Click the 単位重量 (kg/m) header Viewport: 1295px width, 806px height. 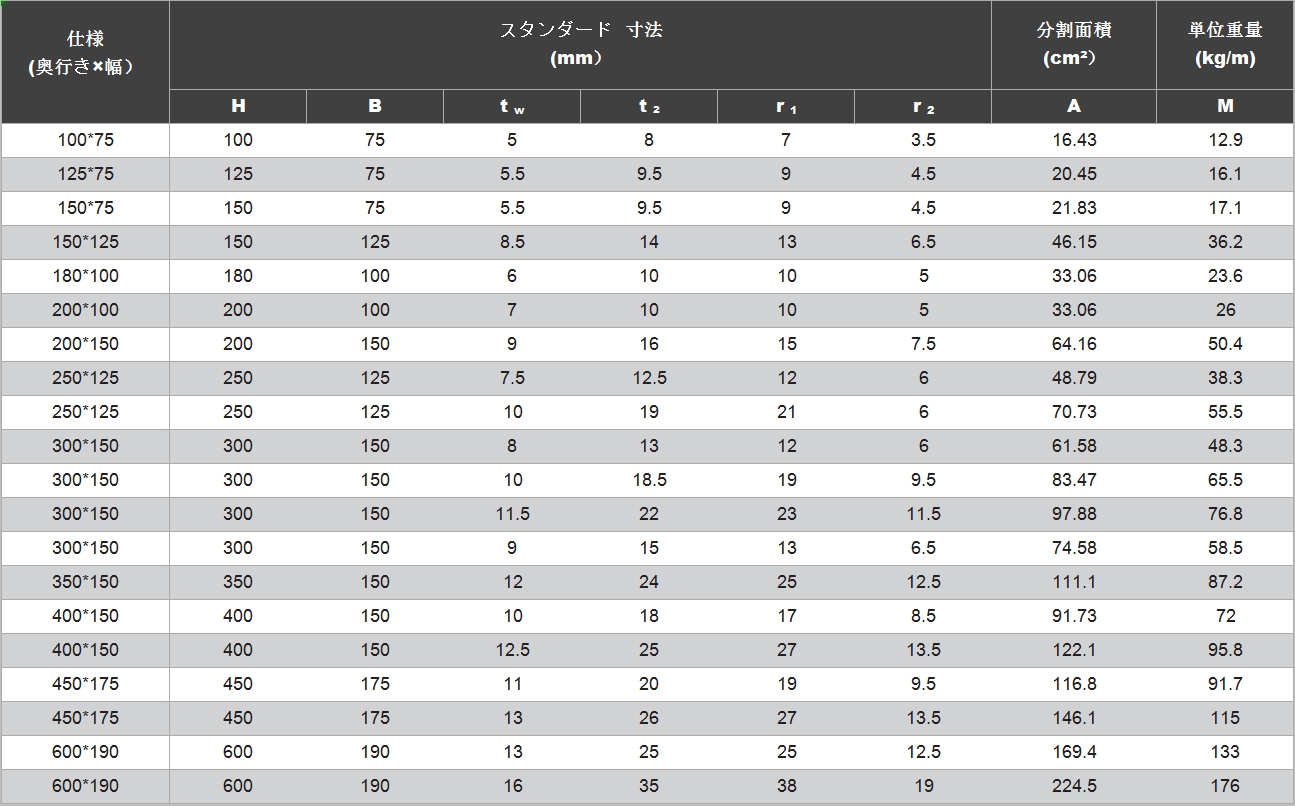point(1225,45)
